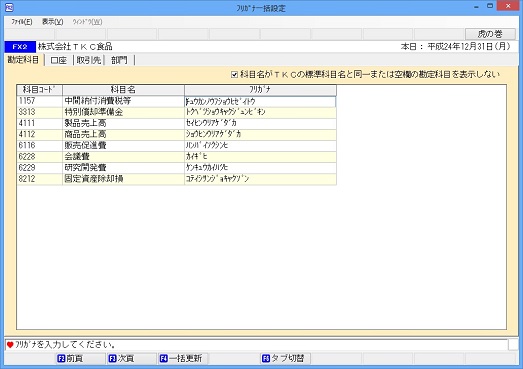Click the 科目コード column header
Screen dimensions: 523x369
[x=39, y=90]
